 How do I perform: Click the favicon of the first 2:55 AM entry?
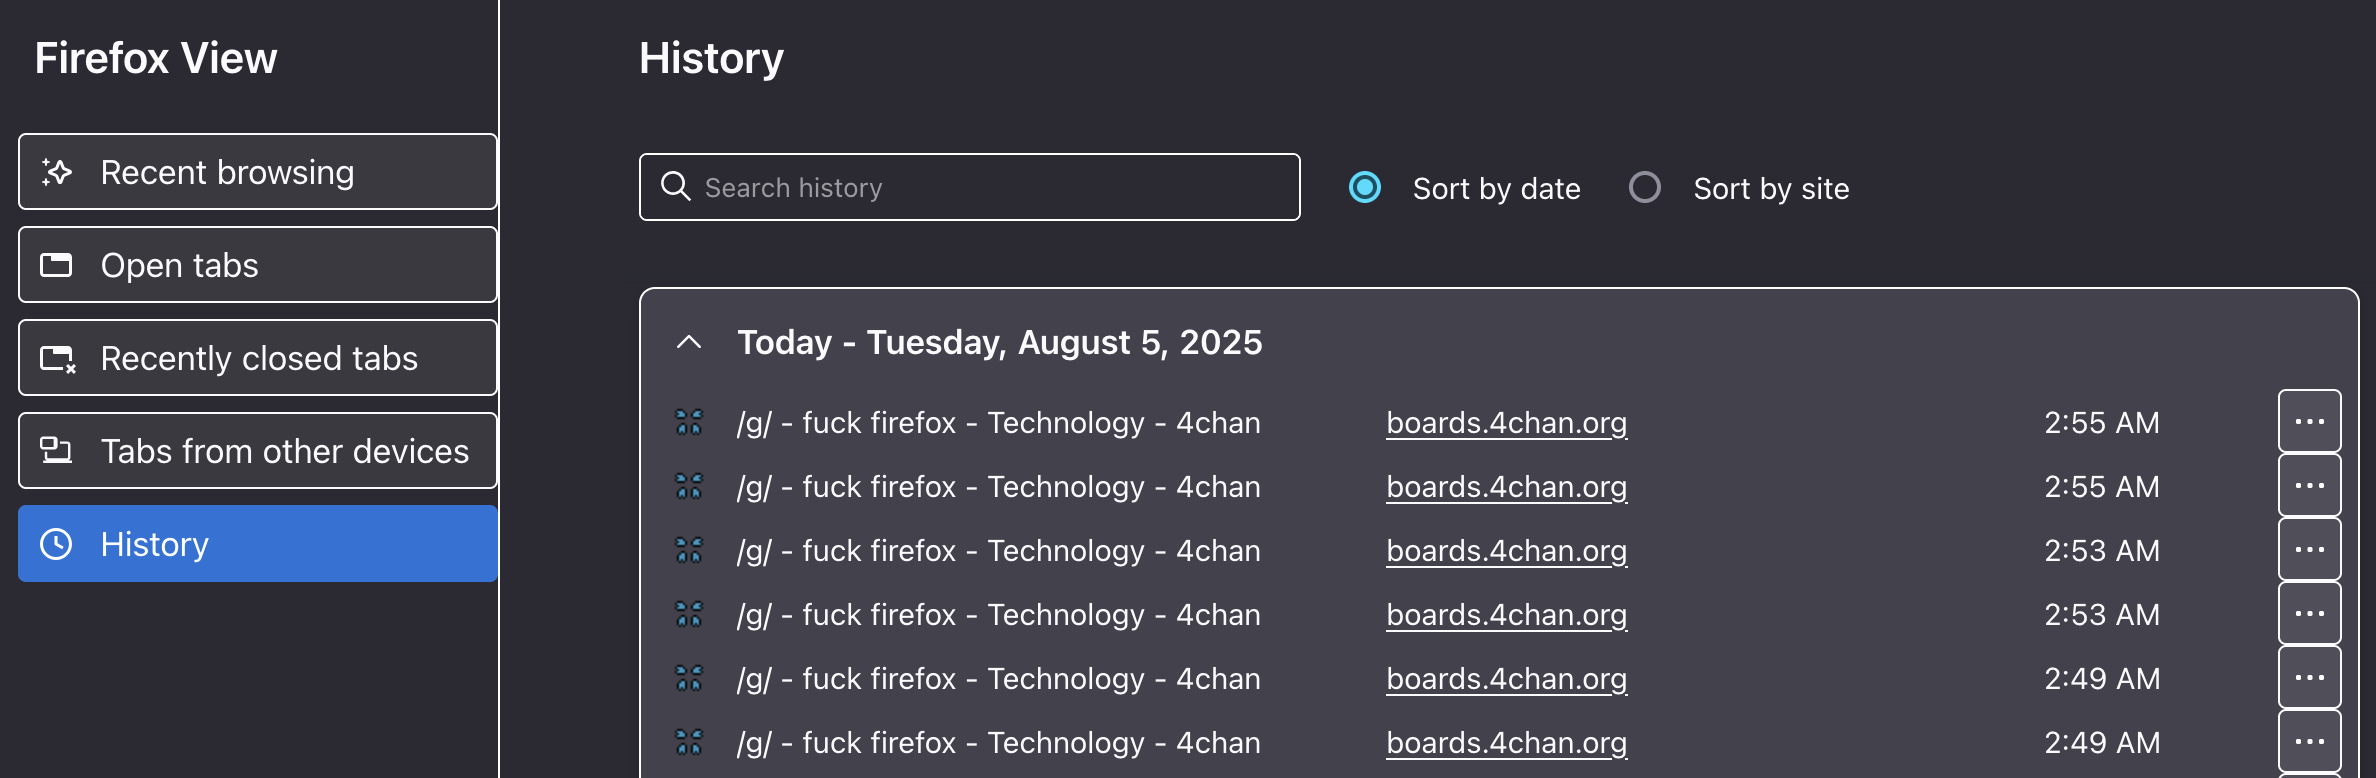point(689,422)
